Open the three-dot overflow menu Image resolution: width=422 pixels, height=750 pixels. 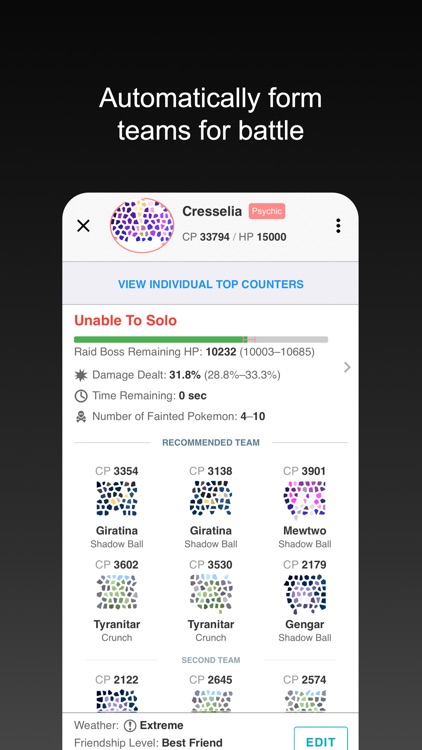[x=338, y=226]
